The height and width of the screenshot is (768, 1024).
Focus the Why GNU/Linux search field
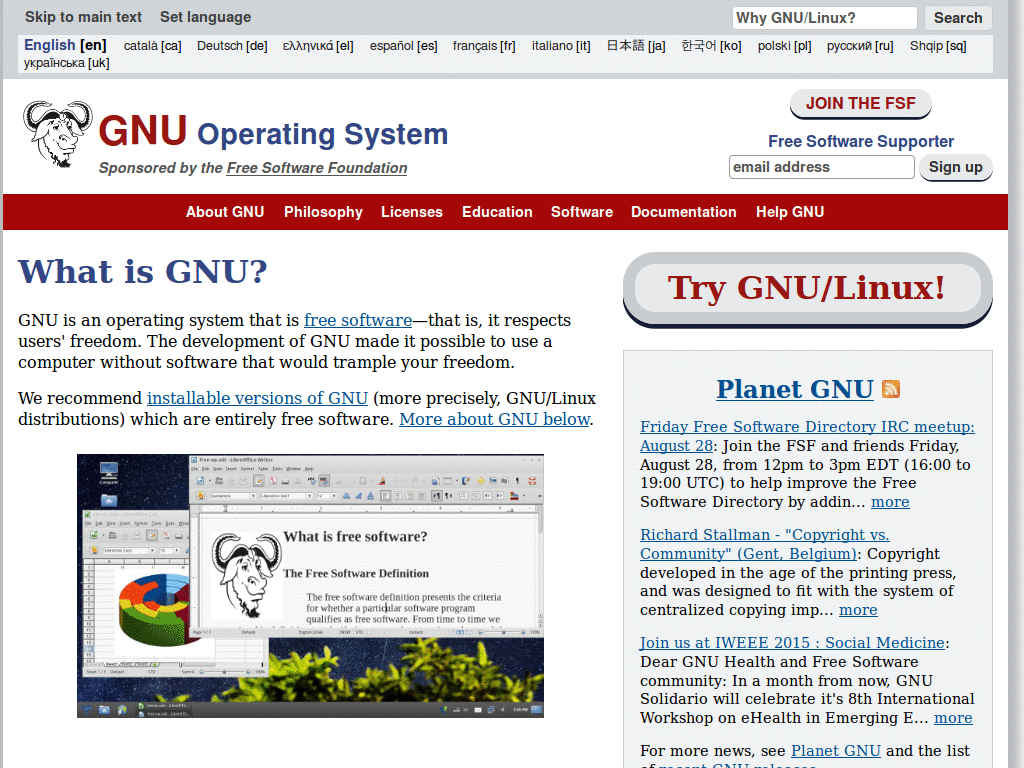coord(824,18)
